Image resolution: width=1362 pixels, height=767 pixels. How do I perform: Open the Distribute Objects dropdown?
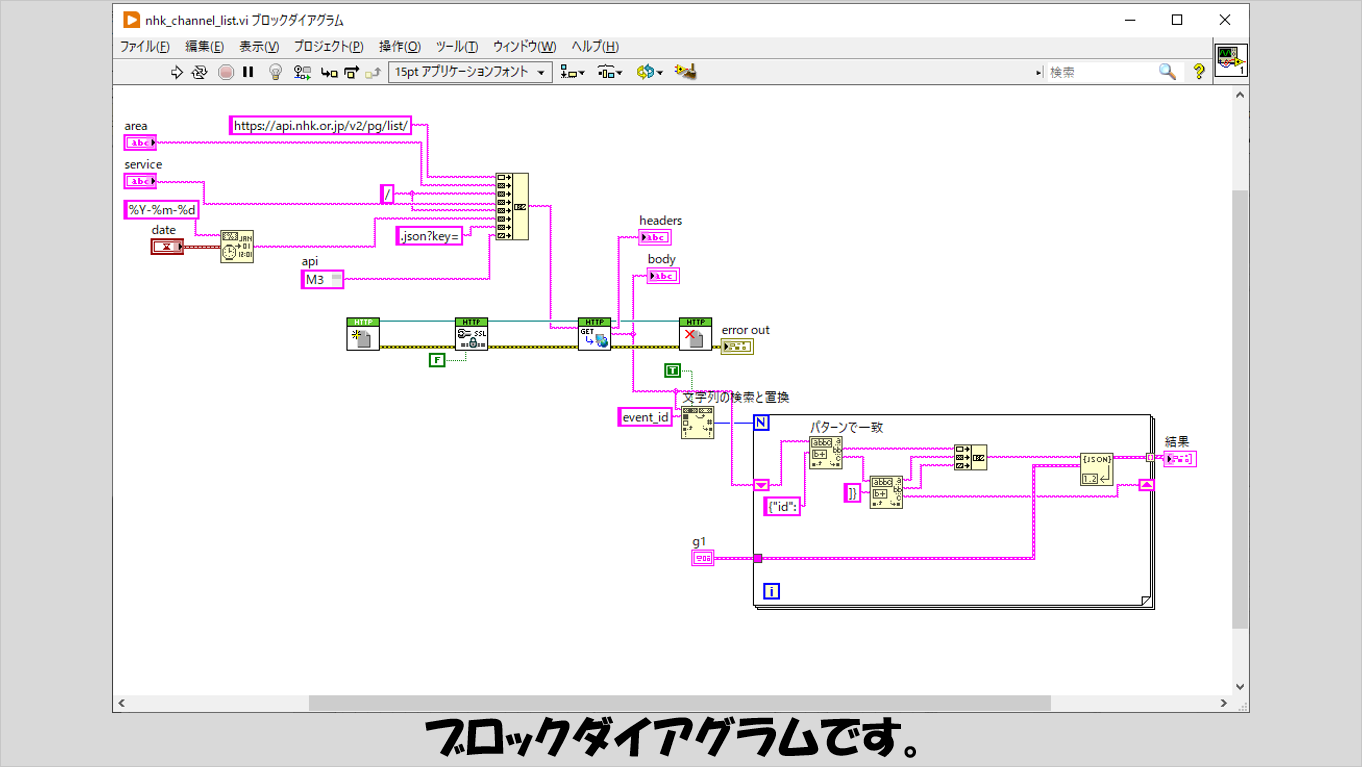[610, 72]
